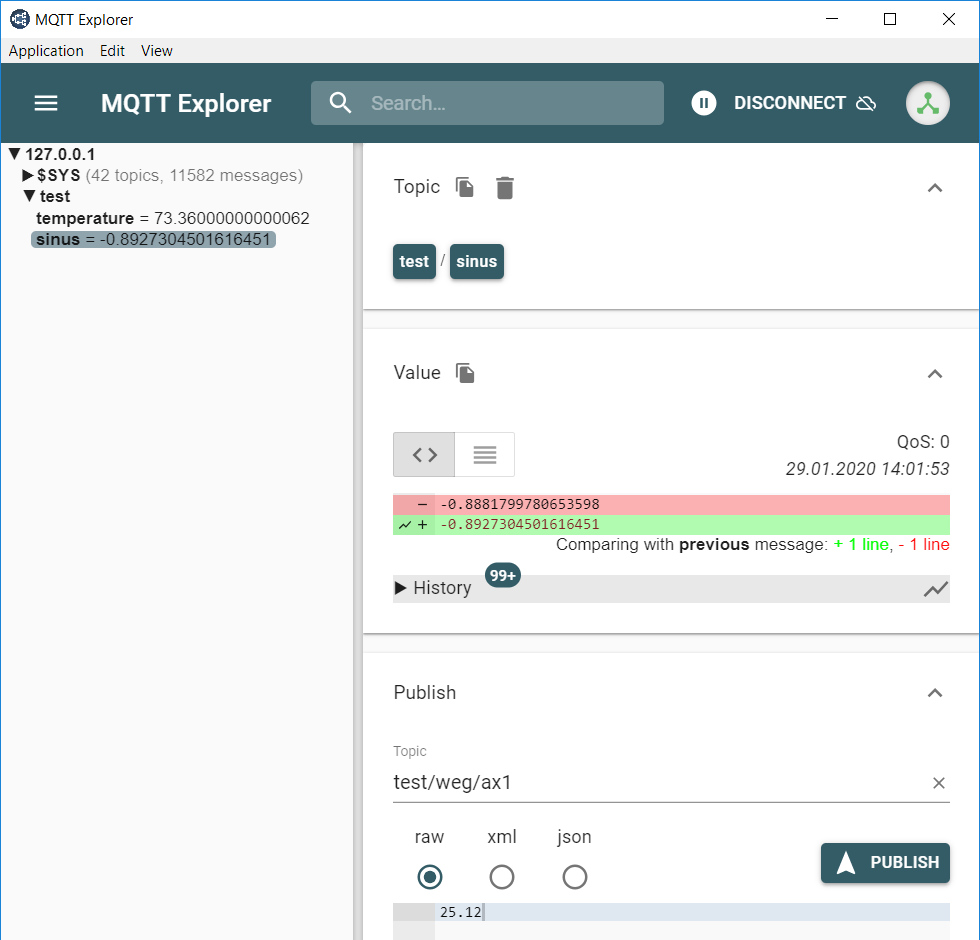Viewport: 980px width, 940px height.
Task: Clear the publish topic field
Action: [939, 783]
